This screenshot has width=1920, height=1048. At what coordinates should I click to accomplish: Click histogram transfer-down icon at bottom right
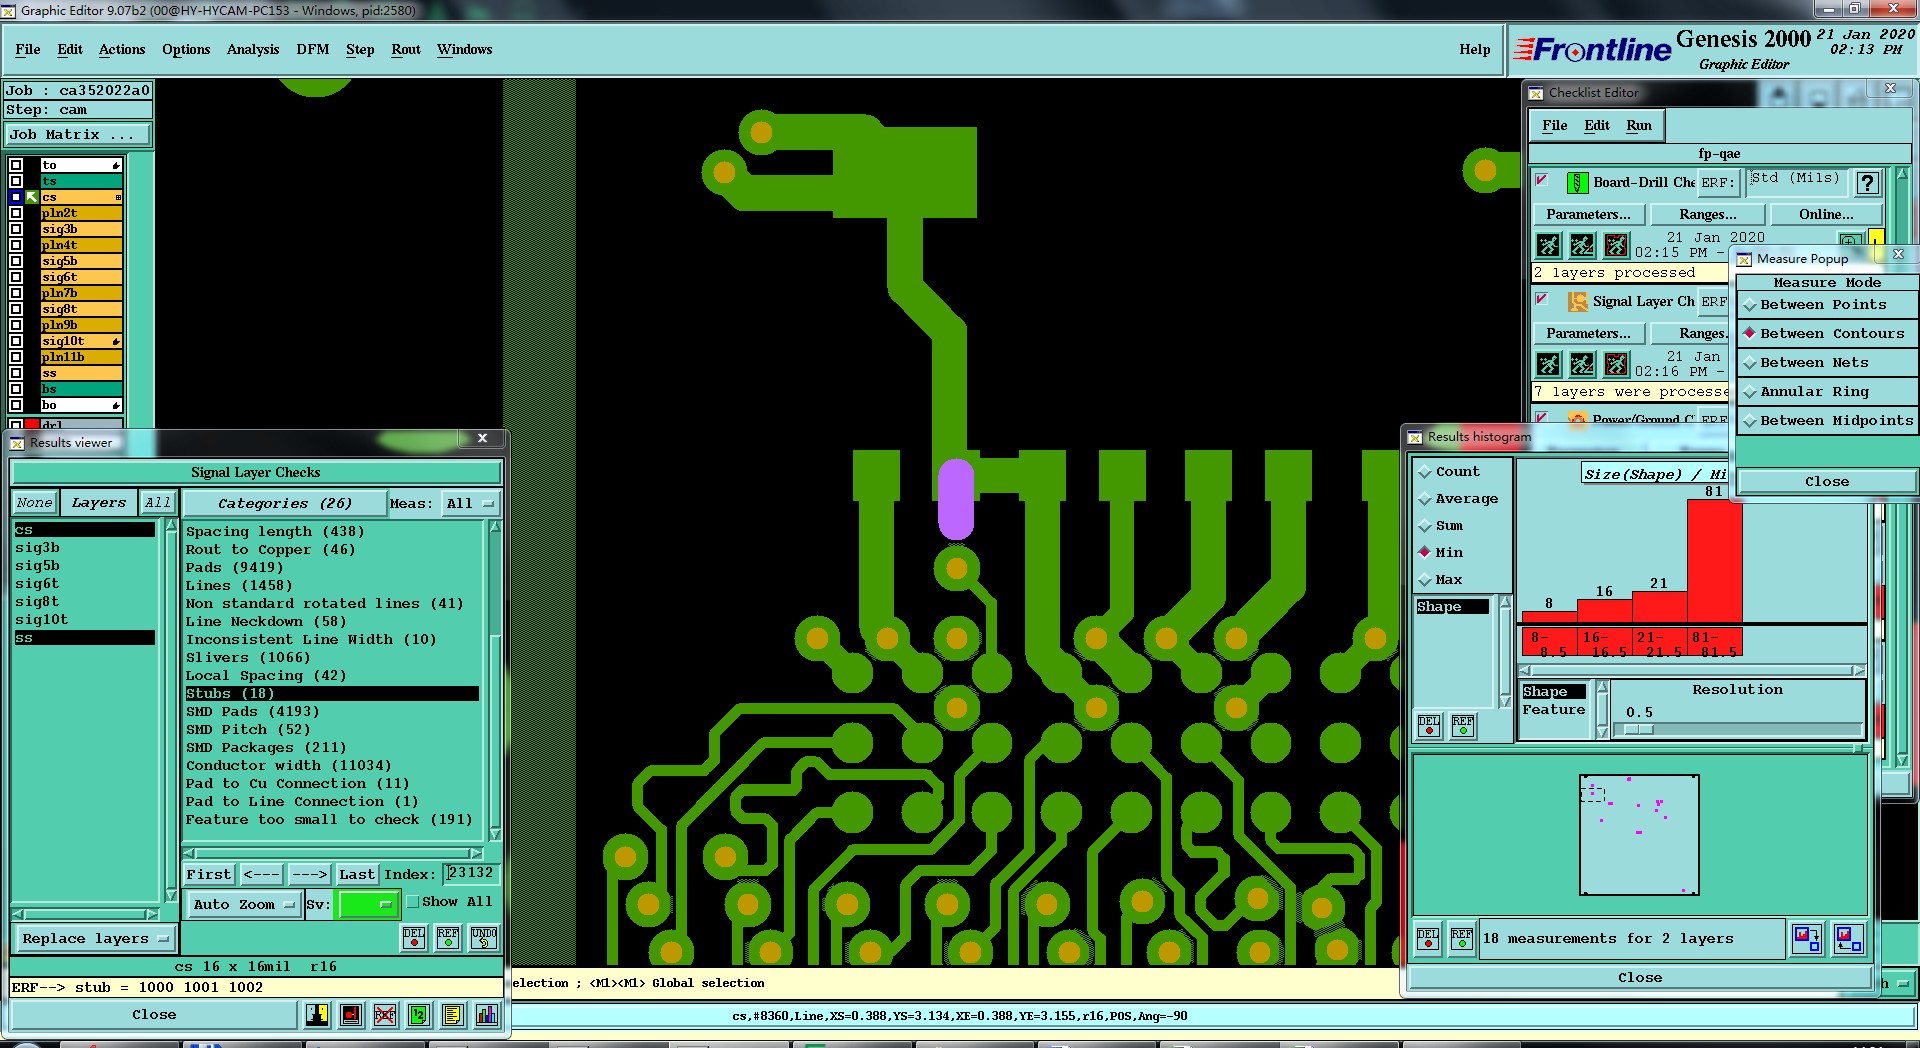[1807, 939]
